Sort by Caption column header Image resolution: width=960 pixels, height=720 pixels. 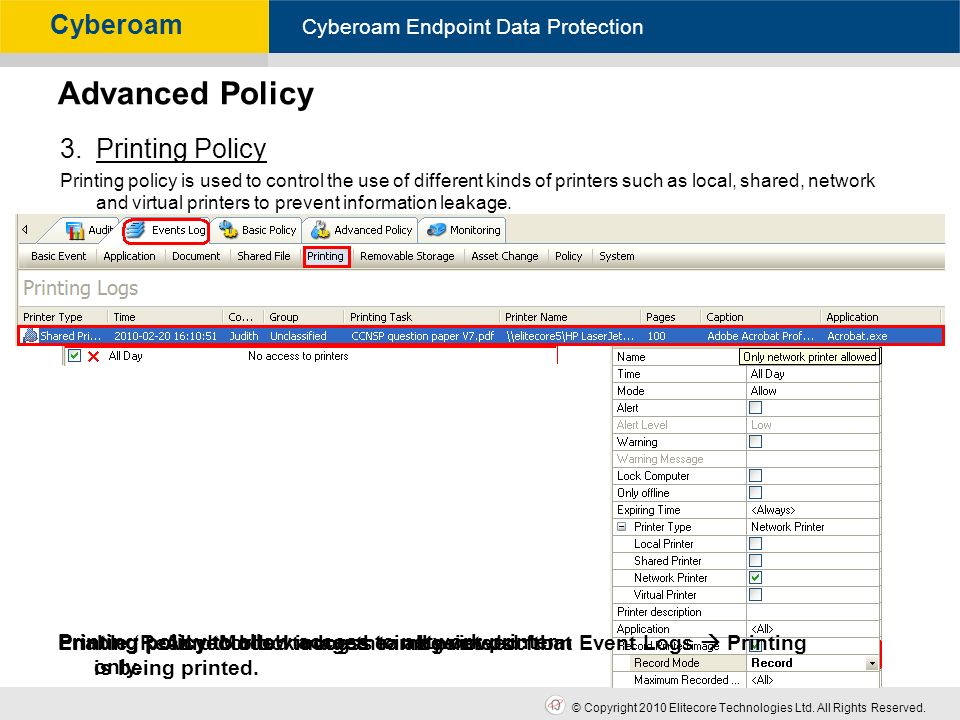coord(760,317)
